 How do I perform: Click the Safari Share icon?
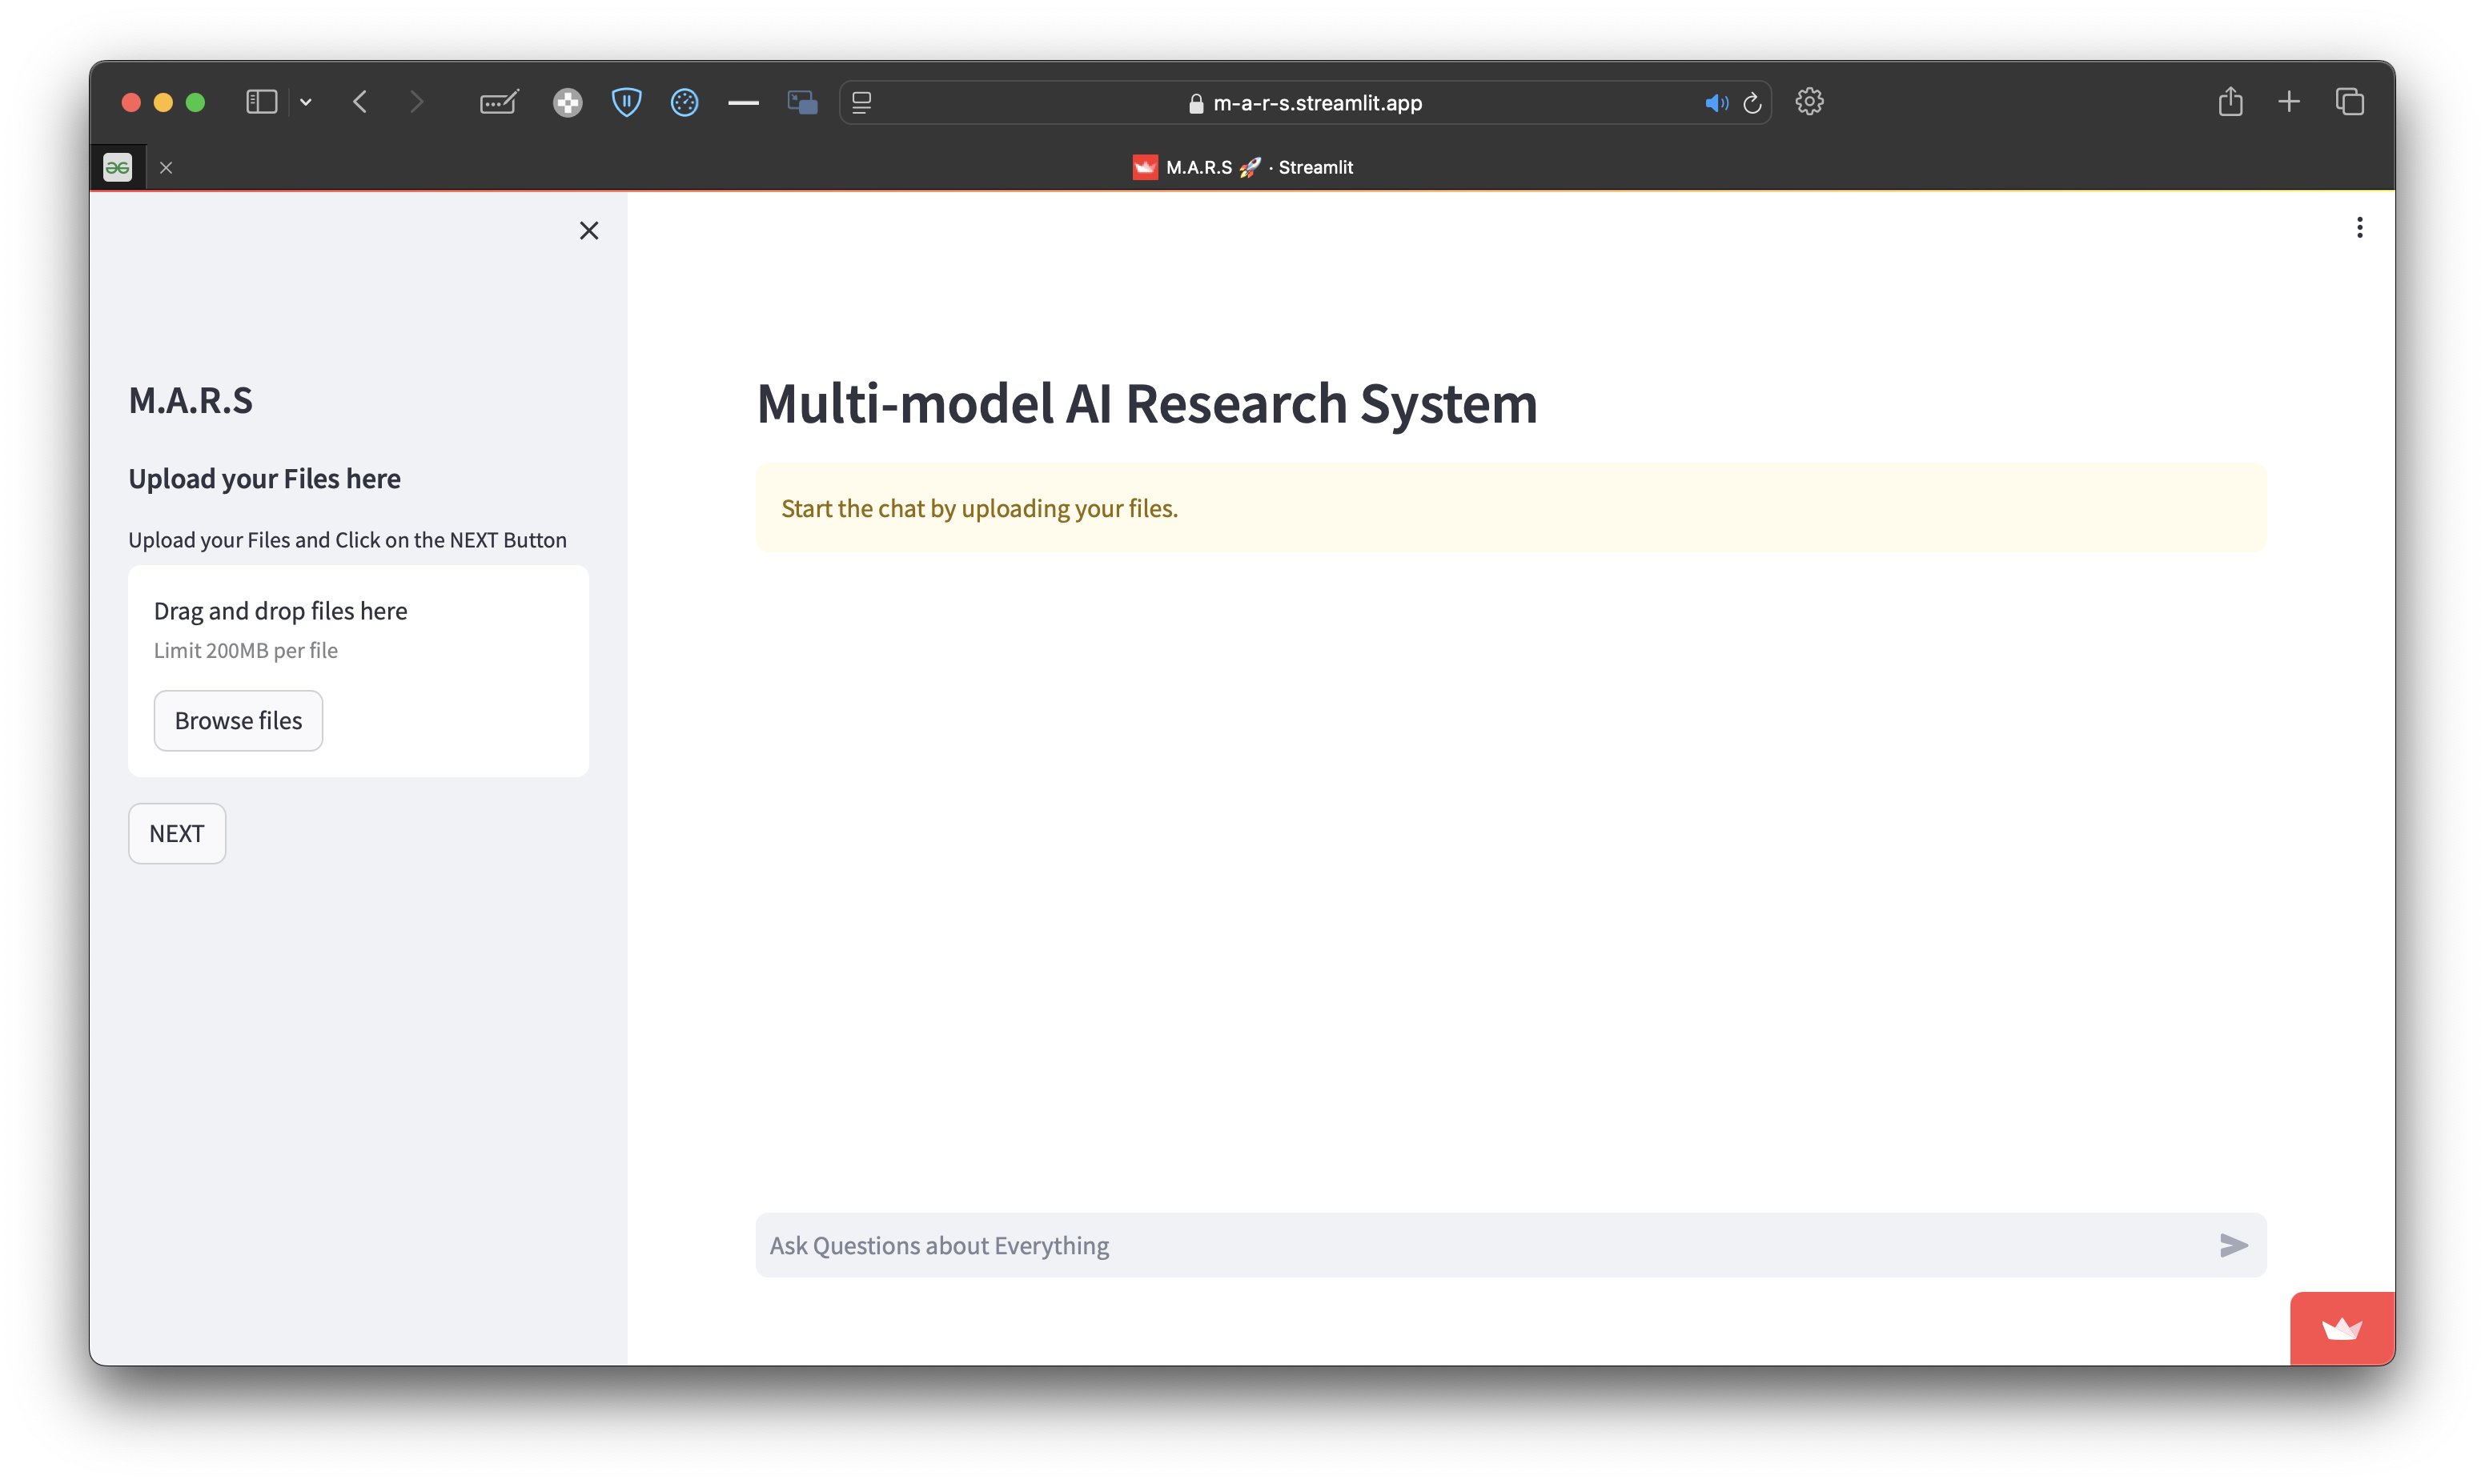point(2230,102)
